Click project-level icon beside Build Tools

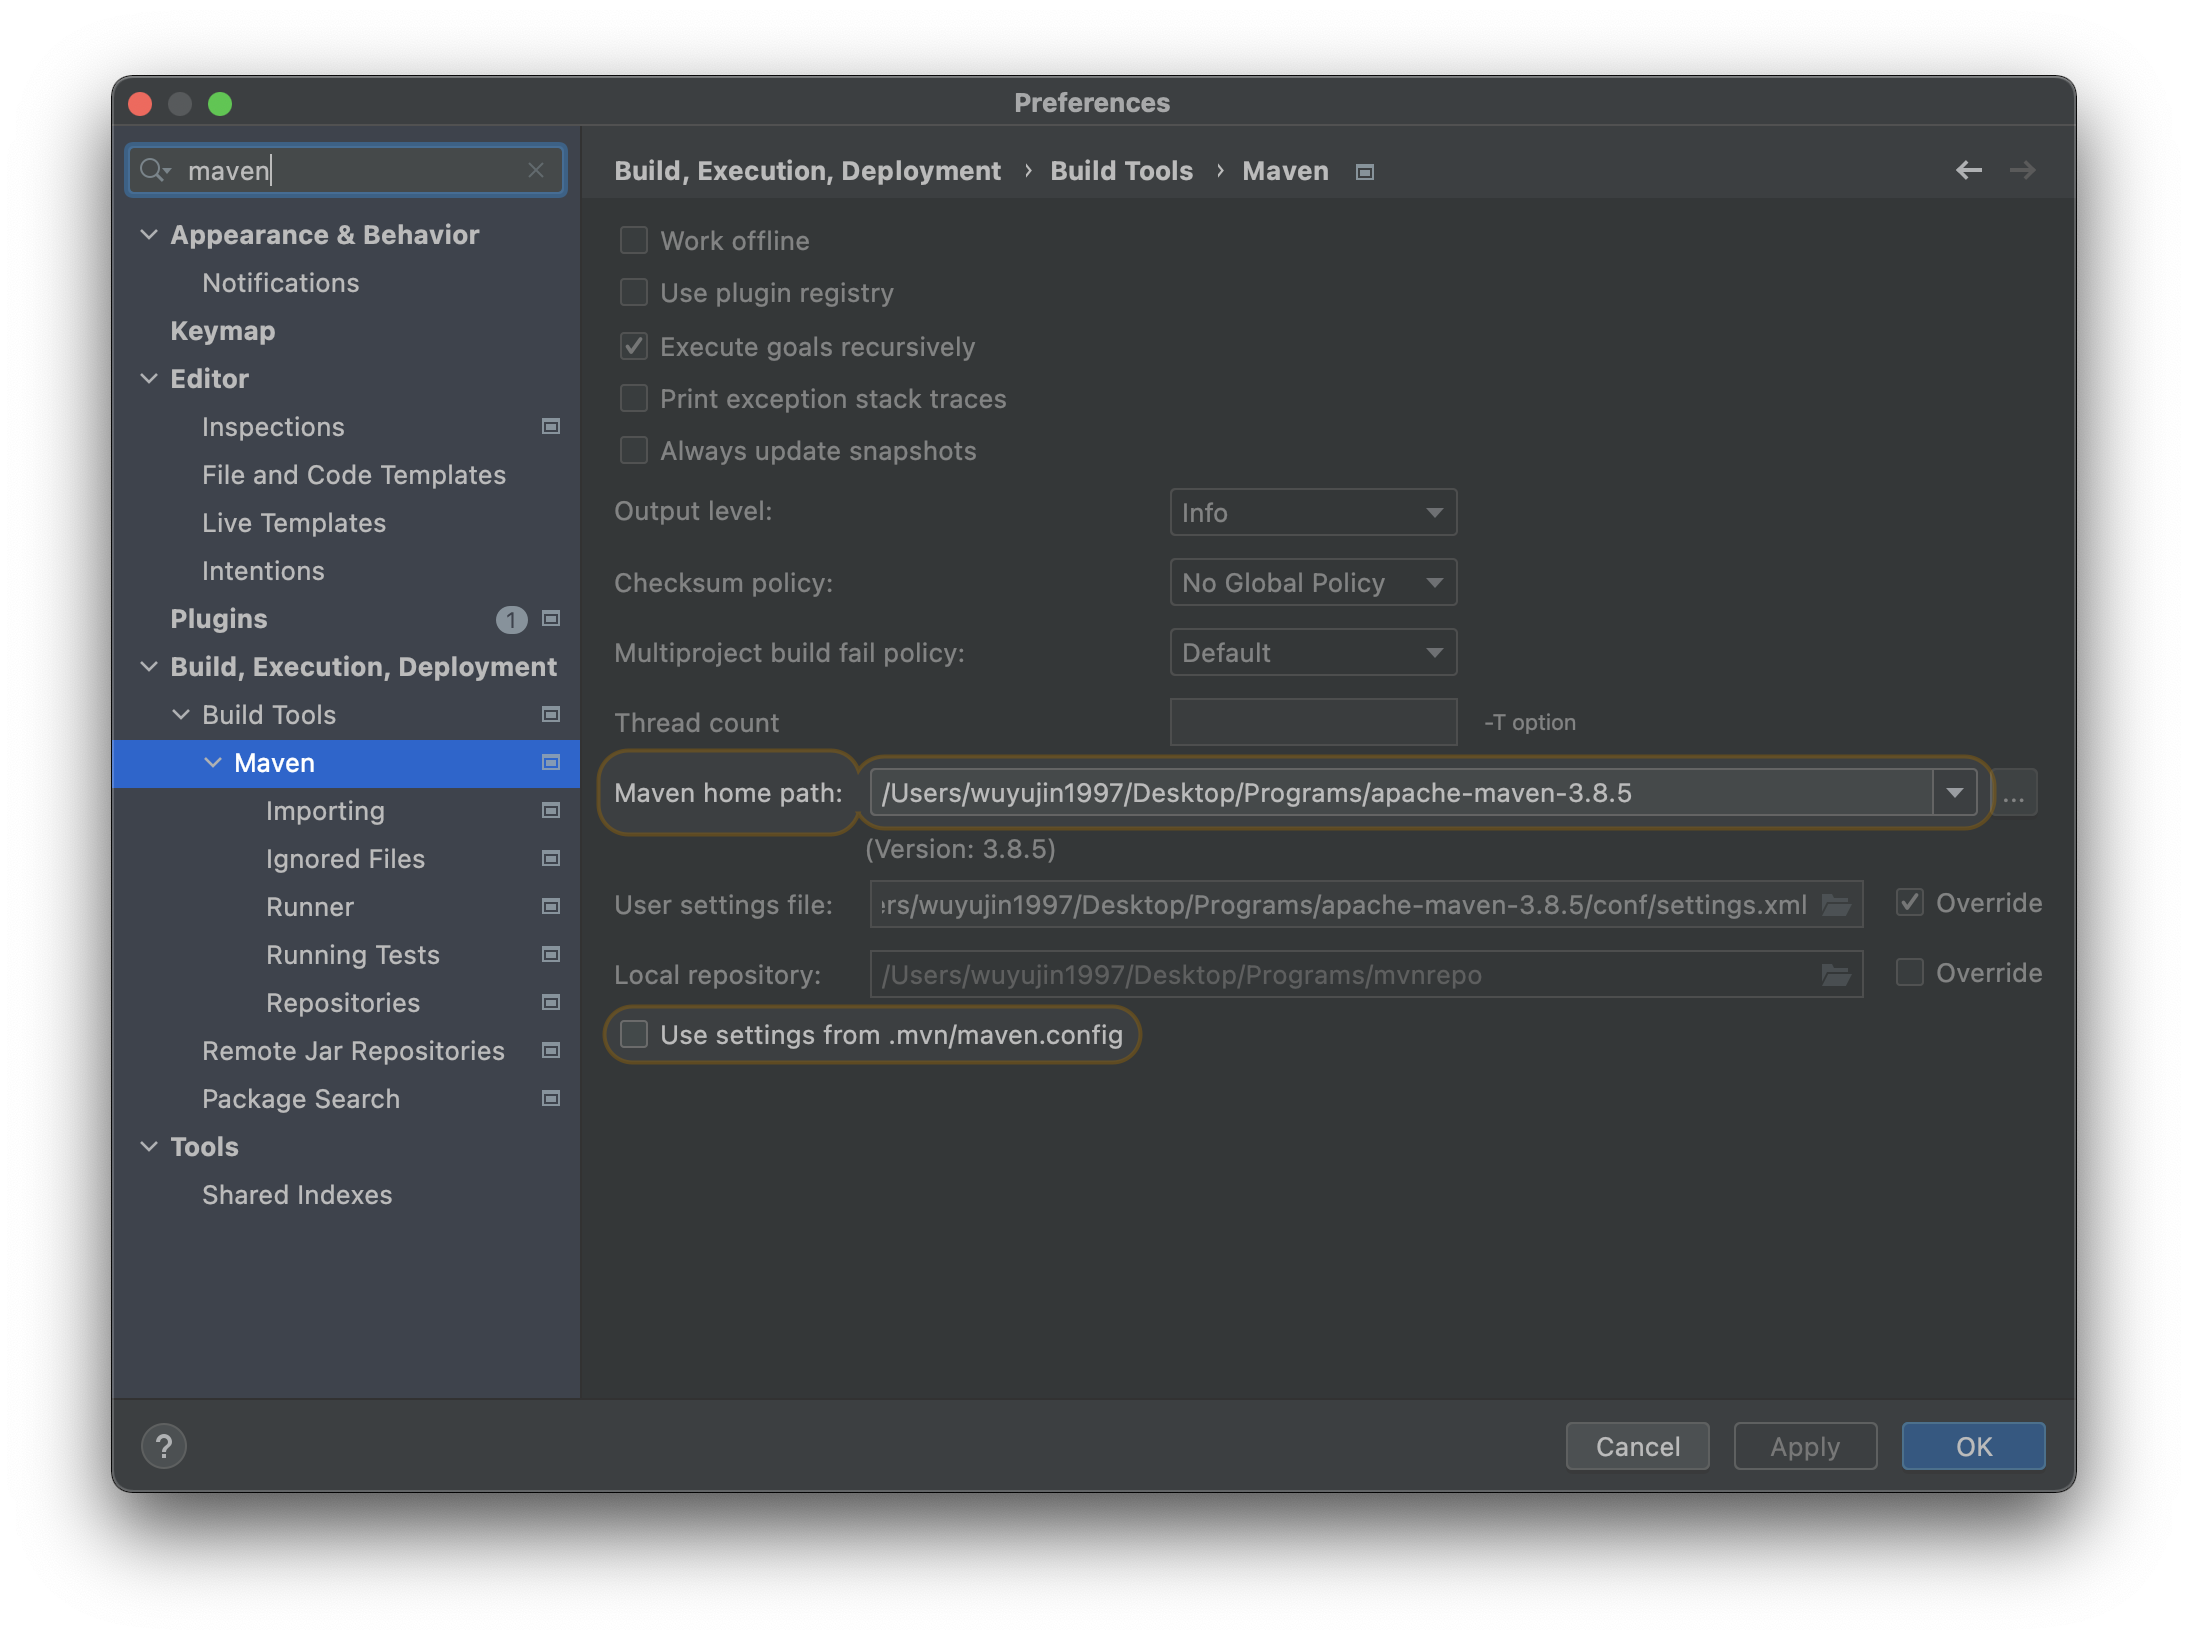[x=550, y=715]
